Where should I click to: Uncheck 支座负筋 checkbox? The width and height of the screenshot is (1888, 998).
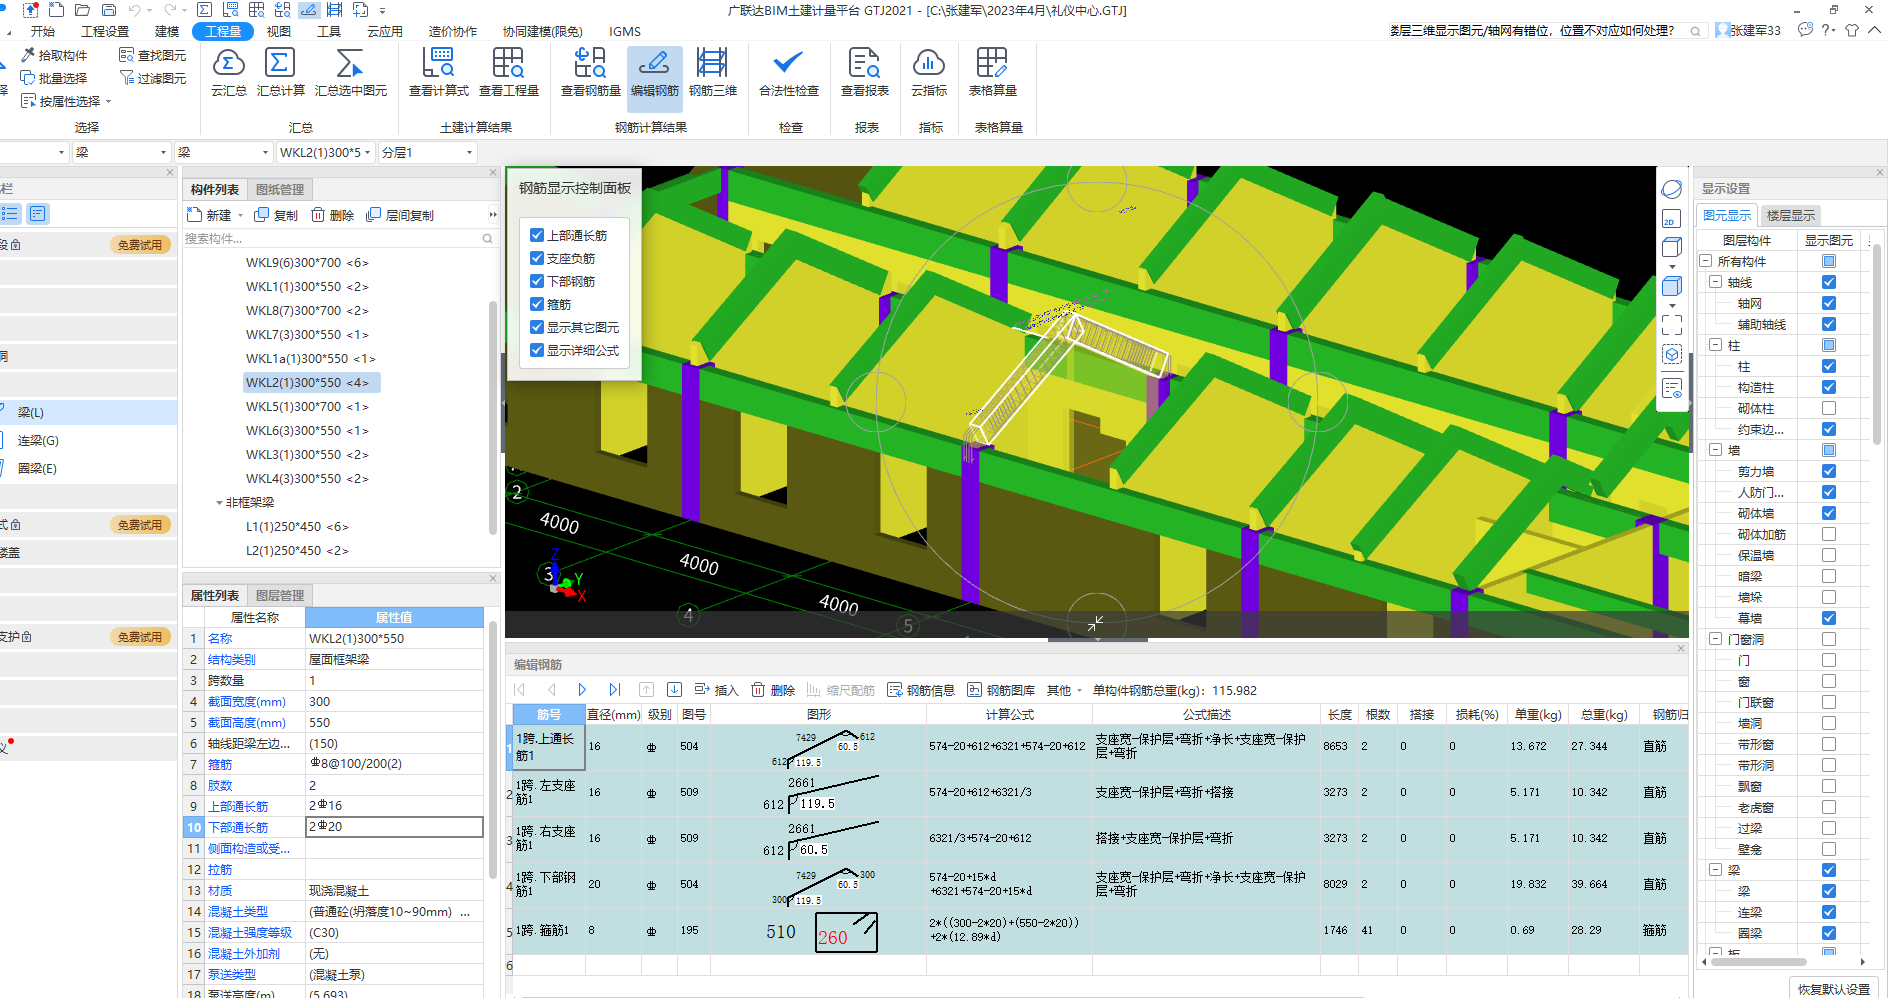(537, 258)
